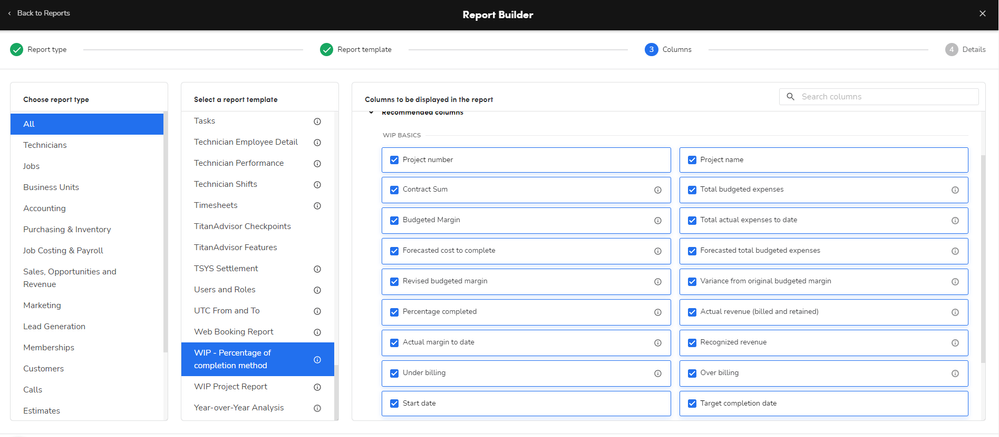Collapse the Recommended columns section
Image resolution: width=999 pixels, height=437 pixels.
(371, 113)
